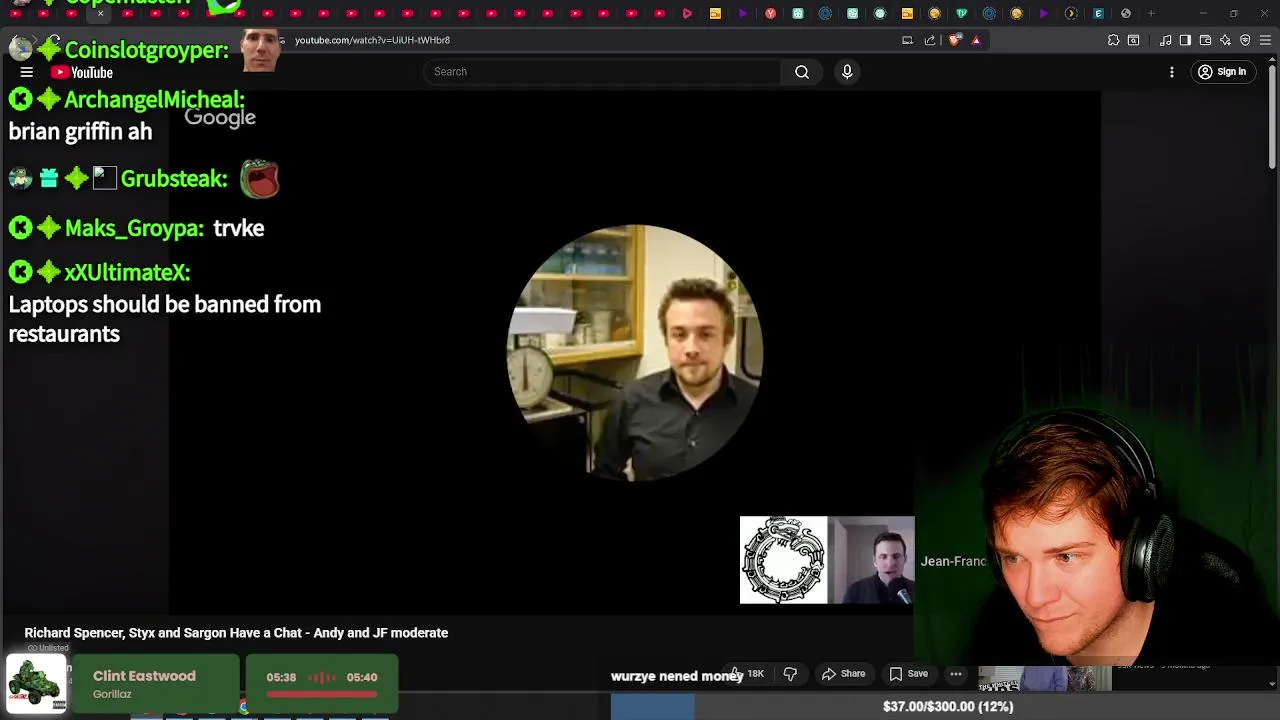Like the video with 18K likes
The width and height of the screenshot is (1280, 720).
748,674
